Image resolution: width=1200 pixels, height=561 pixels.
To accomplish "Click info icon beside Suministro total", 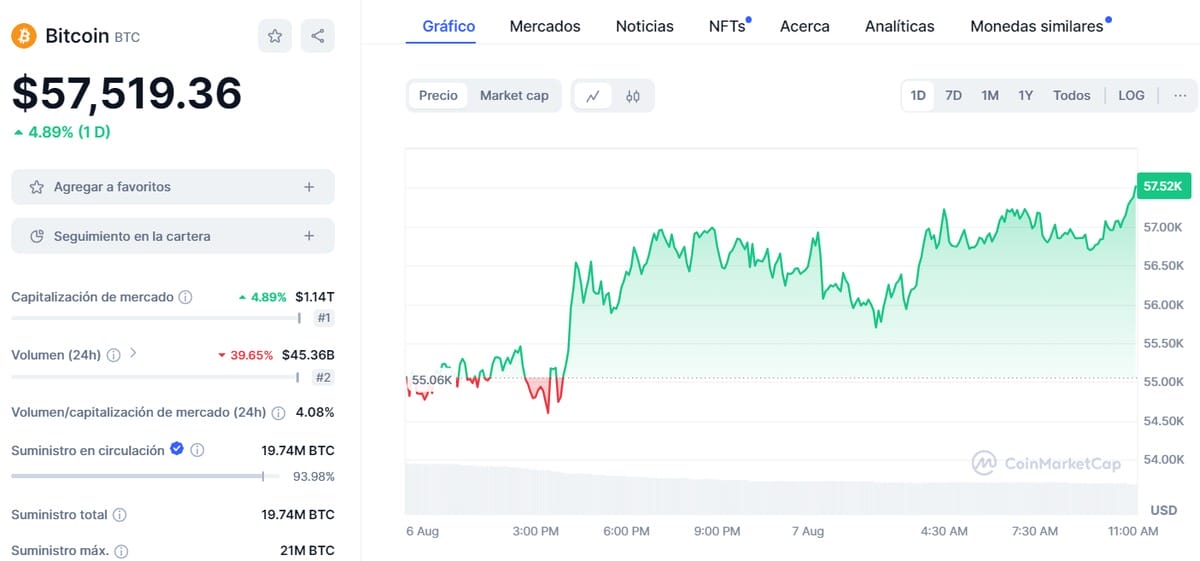I will point(120,515).
